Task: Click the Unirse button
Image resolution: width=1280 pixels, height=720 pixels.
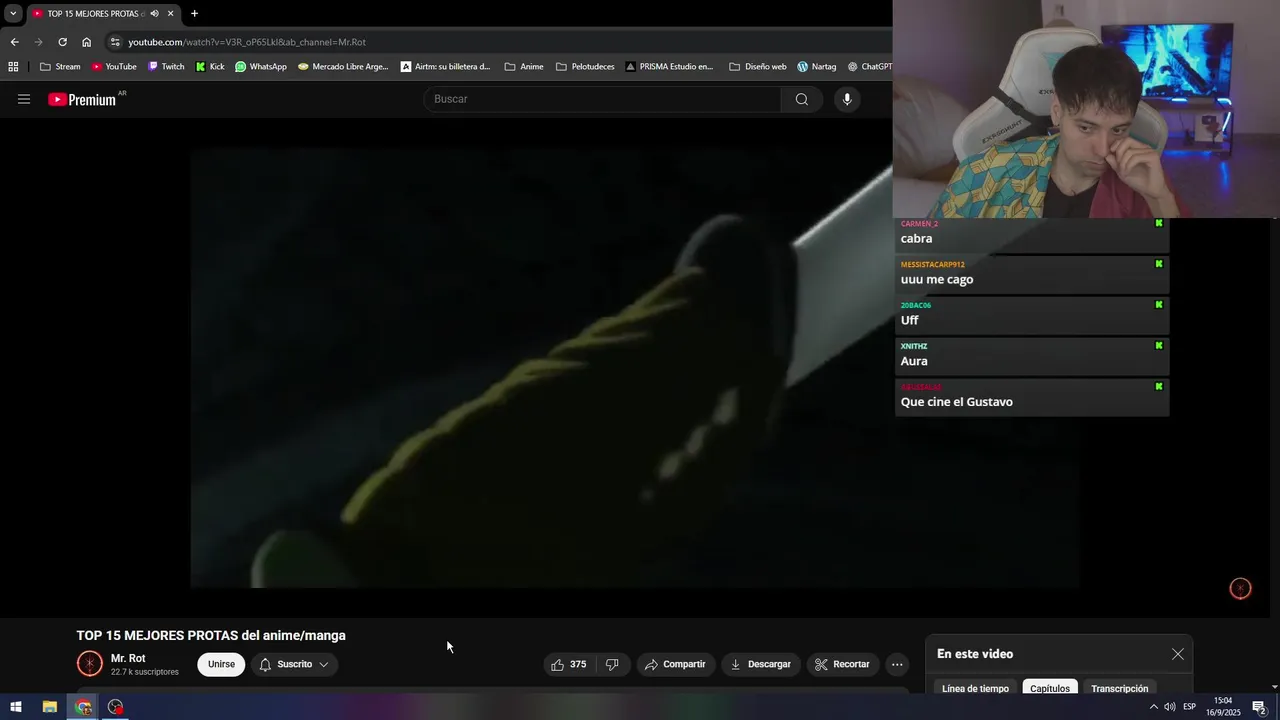Action: (x=221, y=664)
